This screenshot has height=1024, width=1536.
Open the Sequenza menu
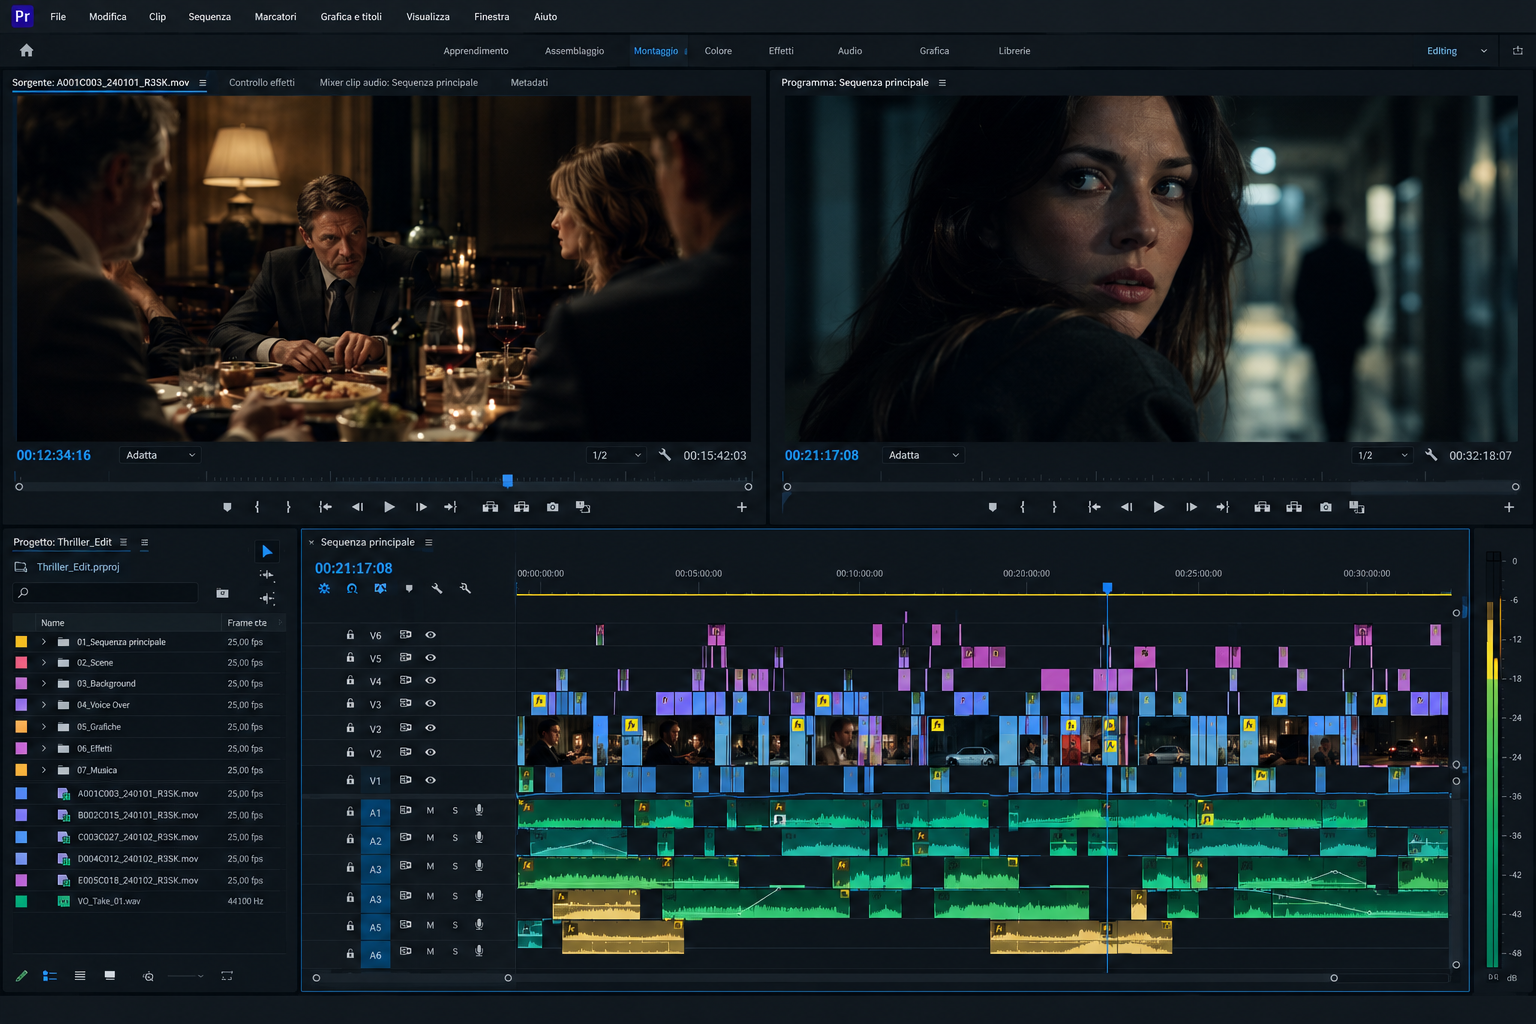pos(210,17)
